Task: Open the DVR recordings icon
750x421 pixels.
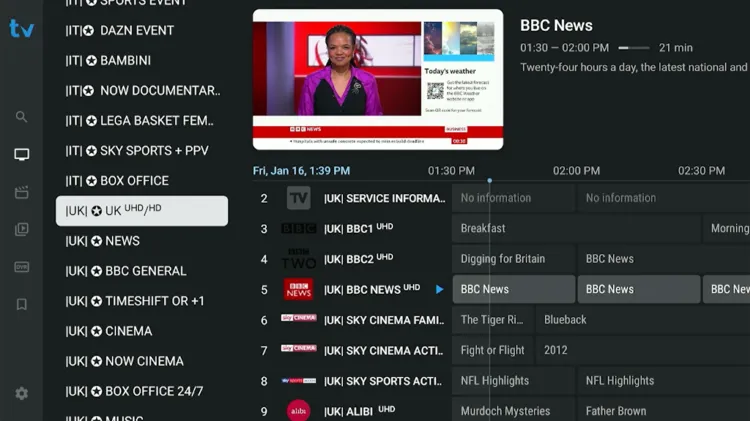Action: (21, 267)
